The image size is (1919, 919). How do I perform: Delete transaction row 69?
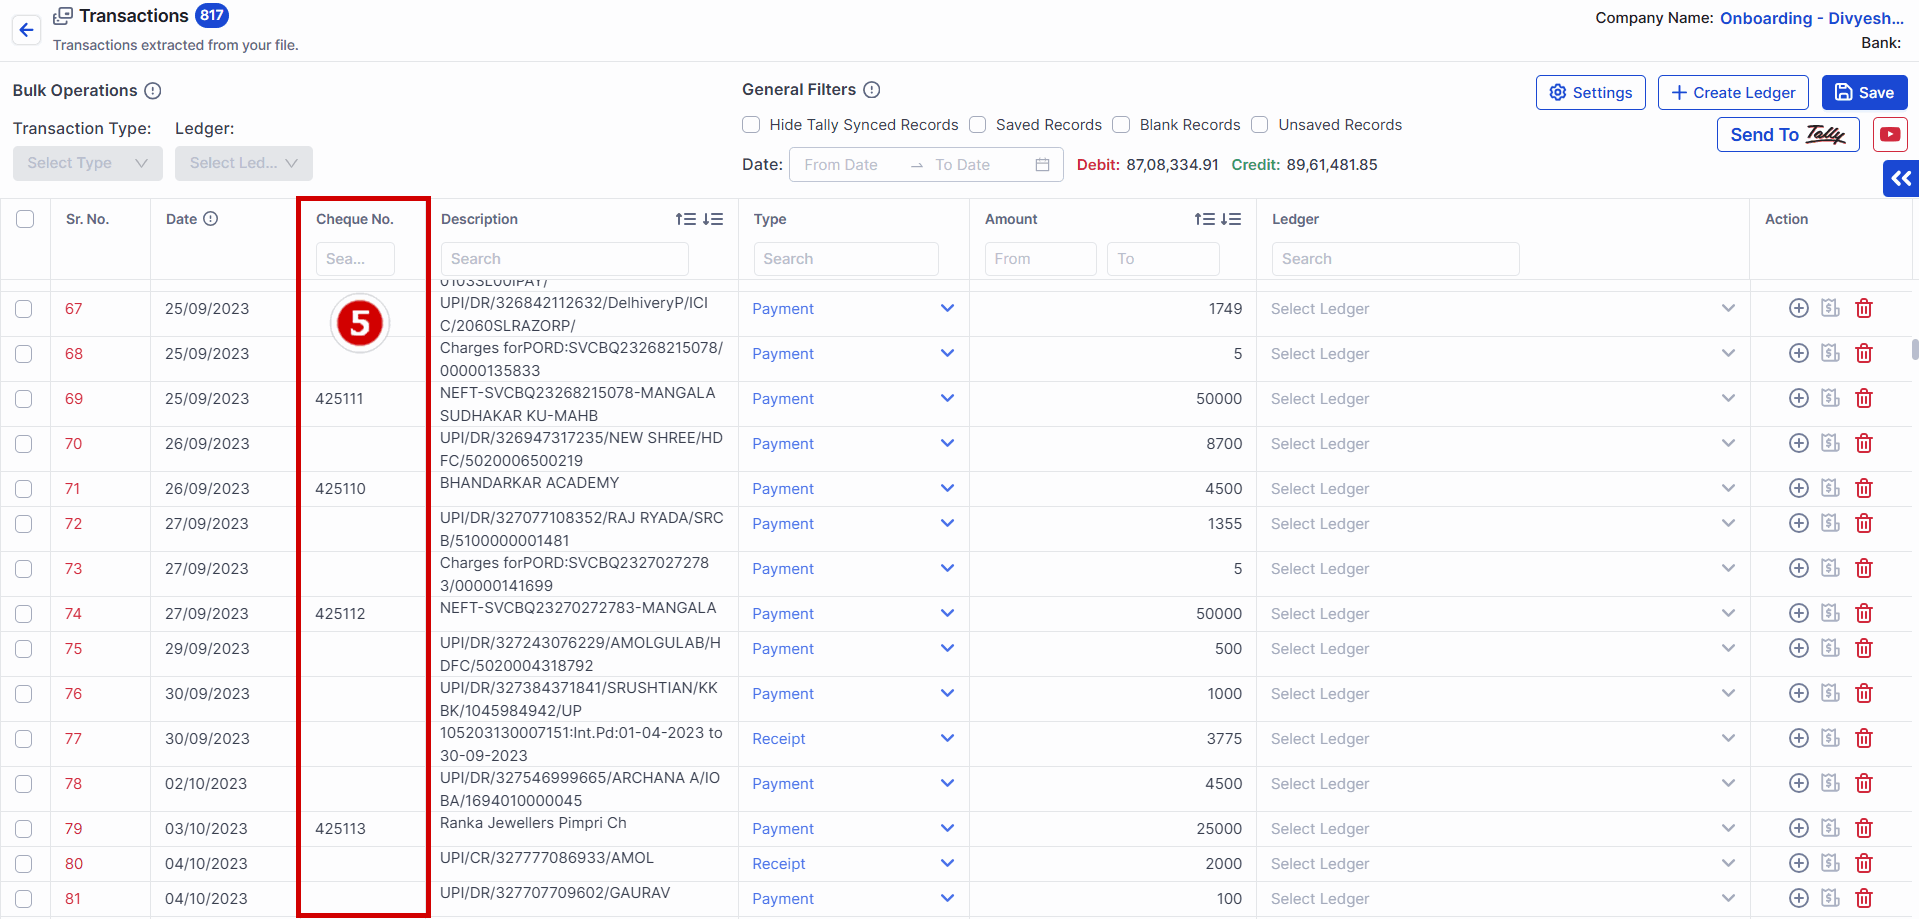pos(1864,398)
